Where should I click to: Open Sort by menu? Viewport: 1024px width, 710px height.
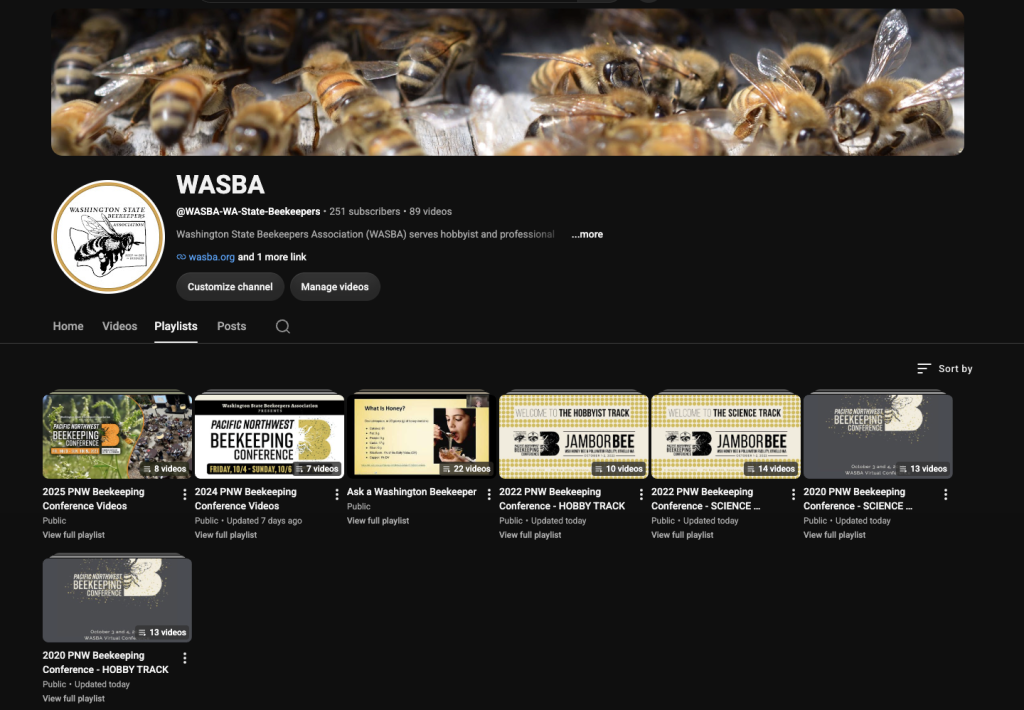click(x=944, y=369)
